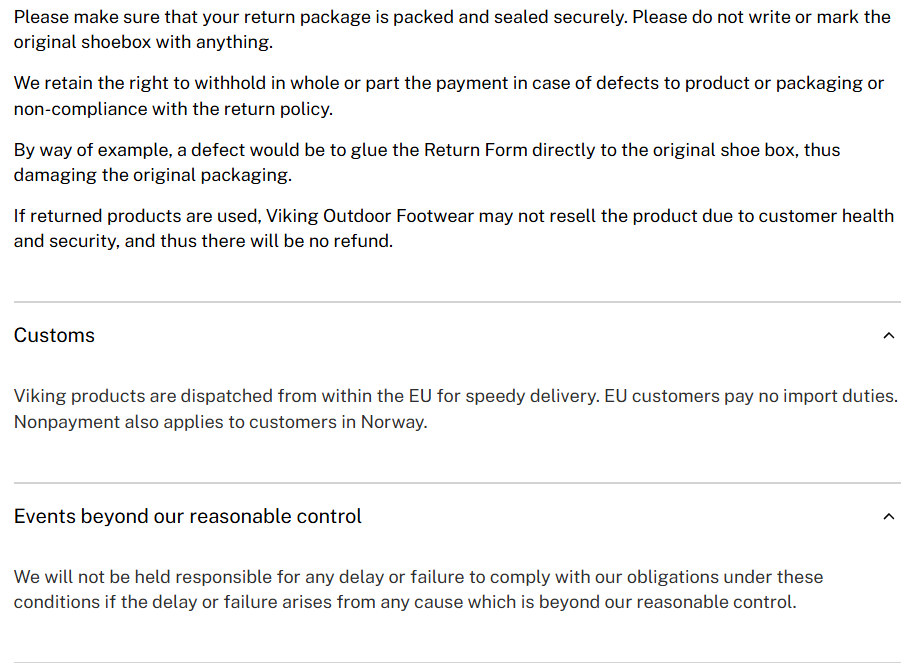This screenshot has height=670, width=912.
Task: Click the Customs accordion heading
Action: pos(55,336)
